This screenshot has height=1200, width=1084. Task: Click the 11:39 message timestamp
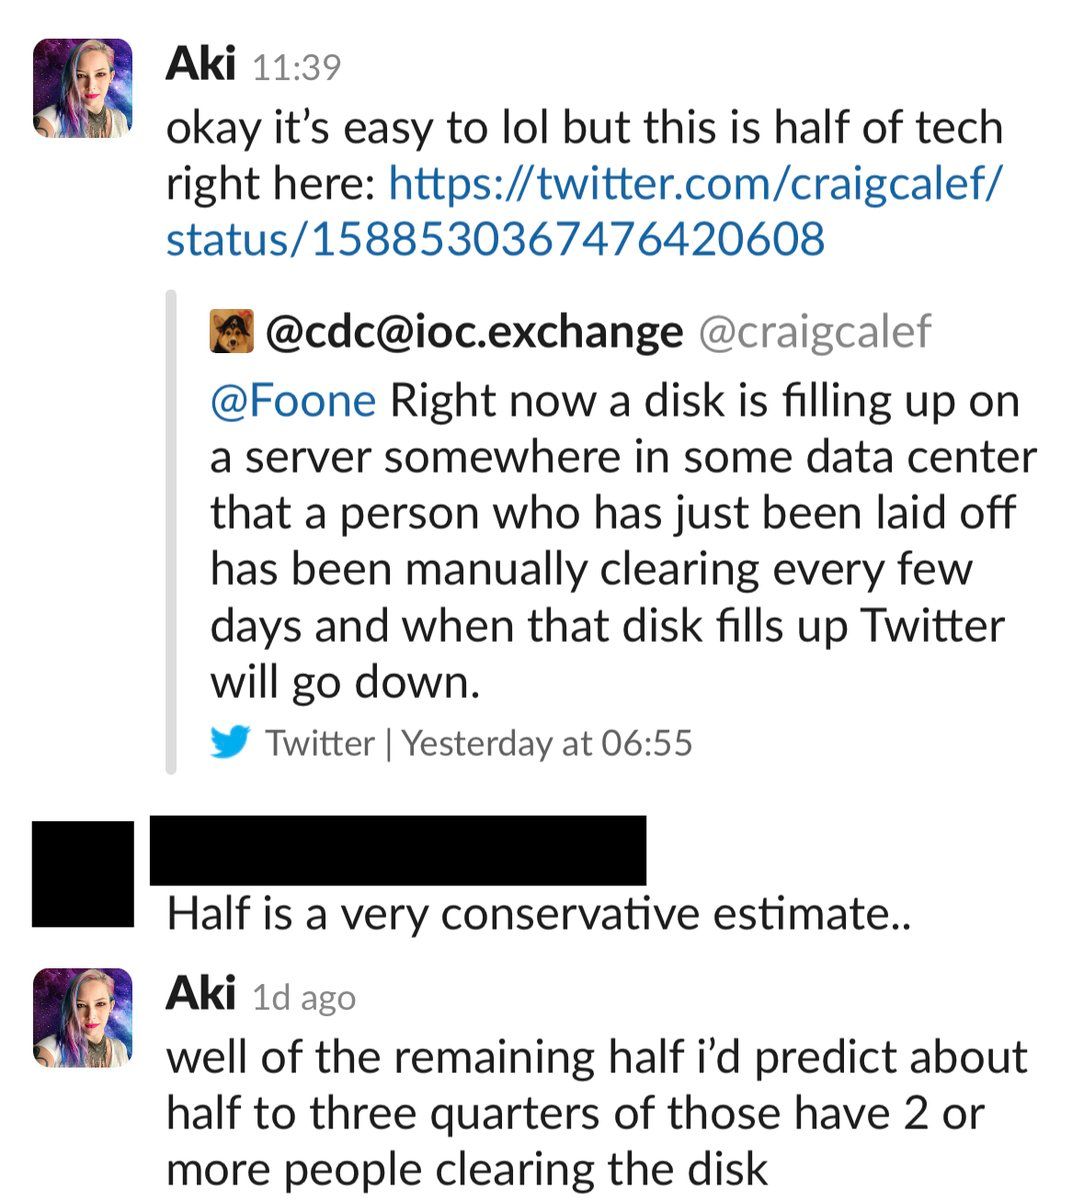tap(297, 68)
